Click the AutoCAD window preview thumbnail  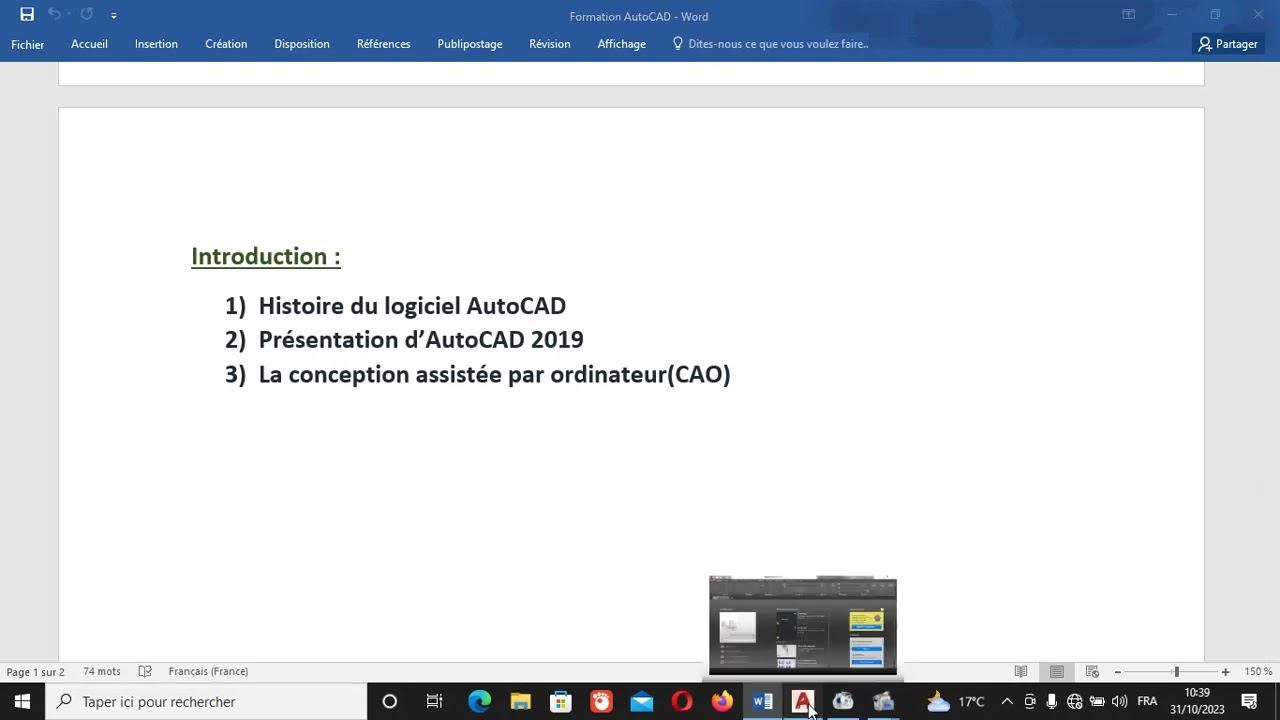tap(803, 625)
